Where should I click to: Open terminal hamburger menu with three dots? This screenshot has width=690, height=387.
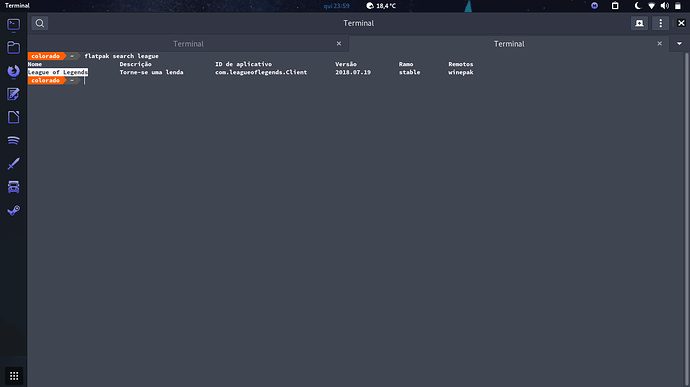(661, 23)
